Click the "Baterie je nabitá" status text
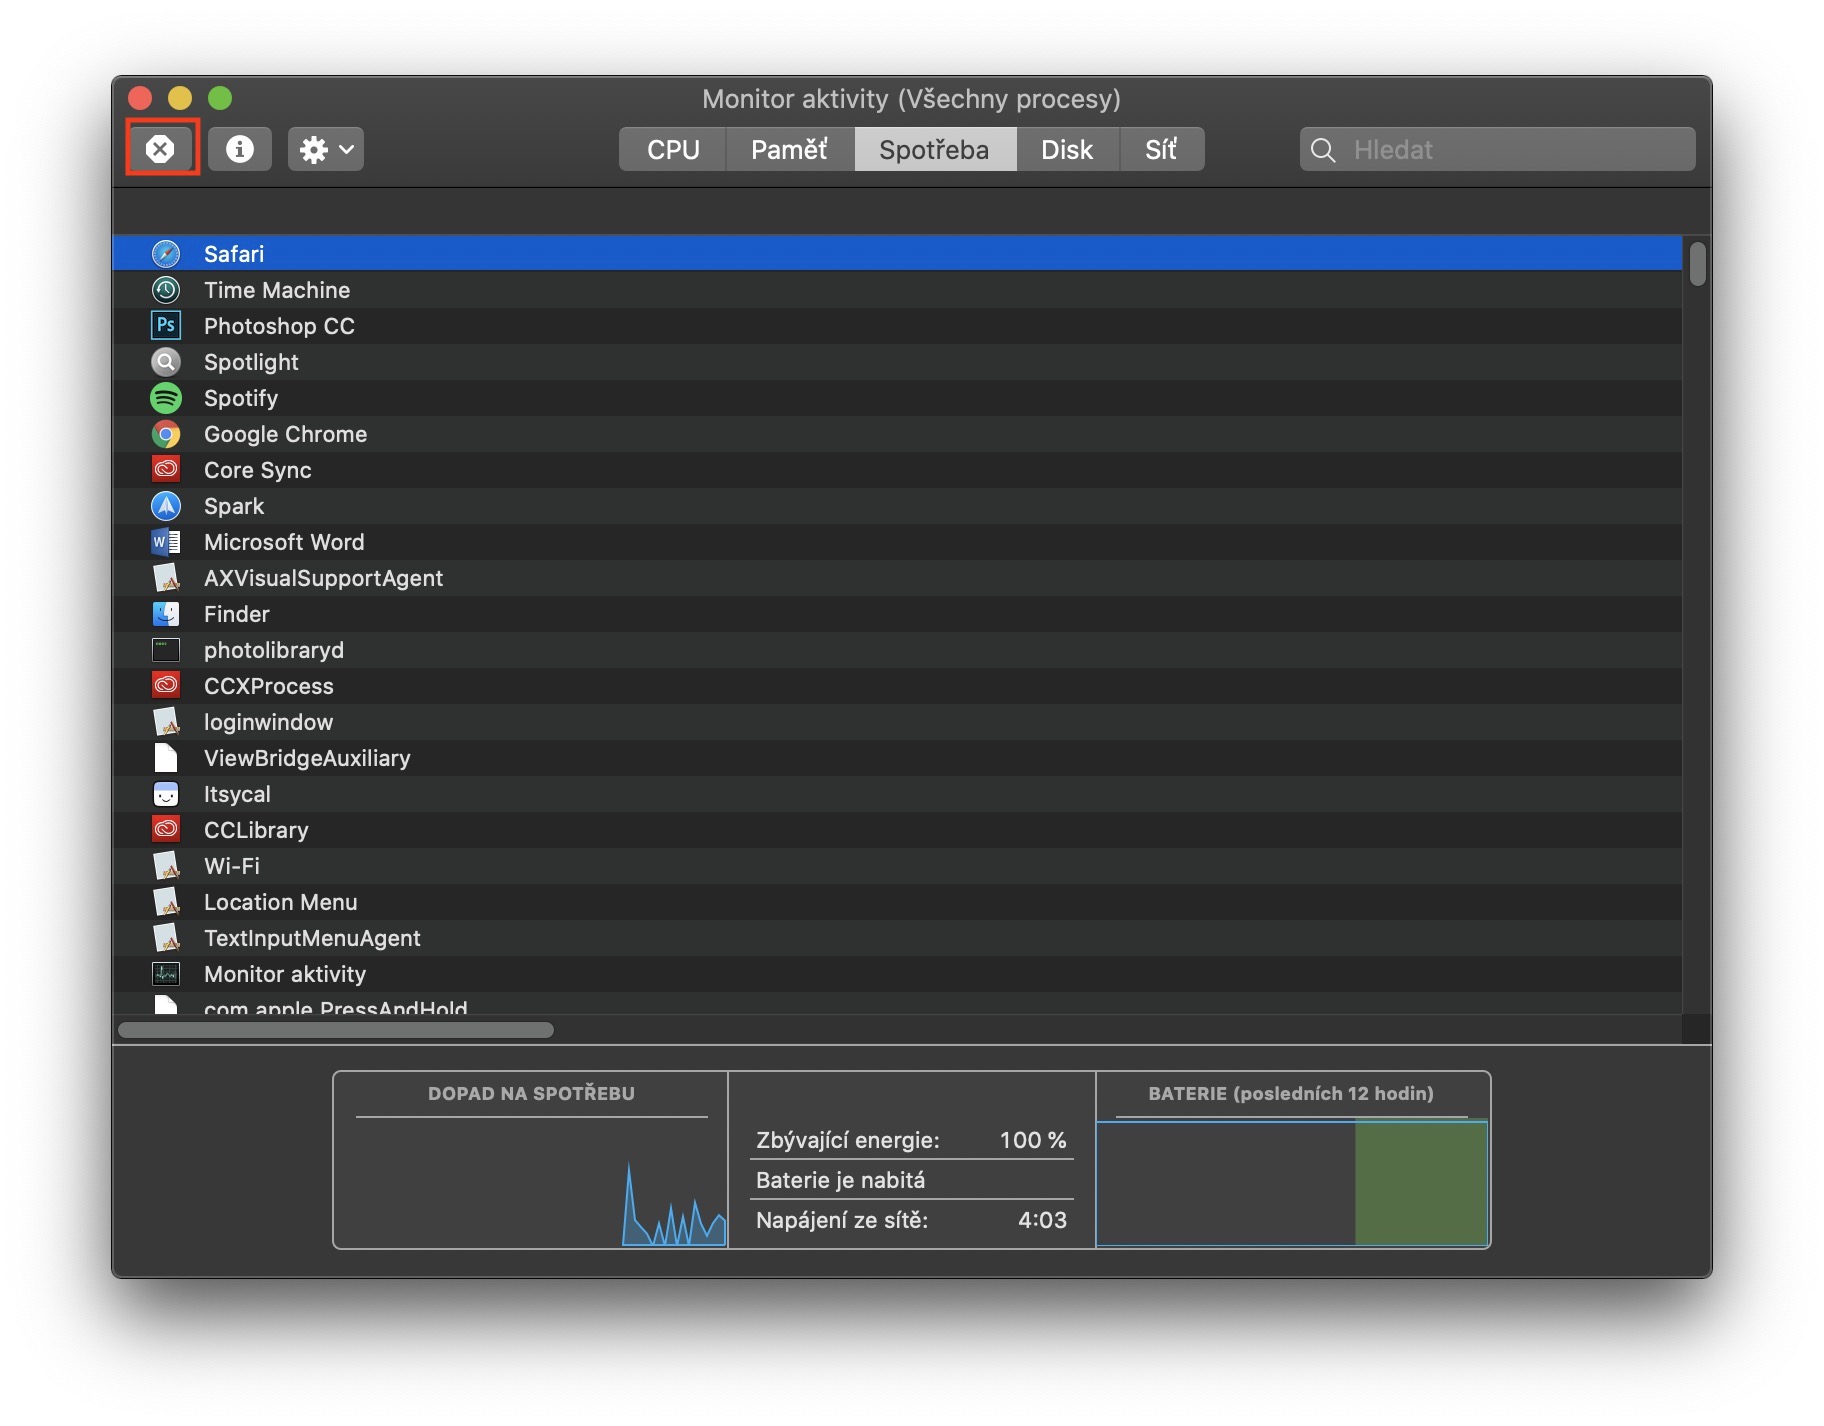This screenshot has height=1426, width=1824. 840,1180
